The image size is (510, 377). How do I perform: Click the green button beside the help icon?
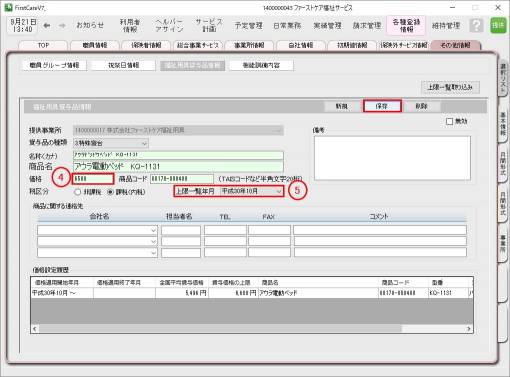click(x=498, y=25)
